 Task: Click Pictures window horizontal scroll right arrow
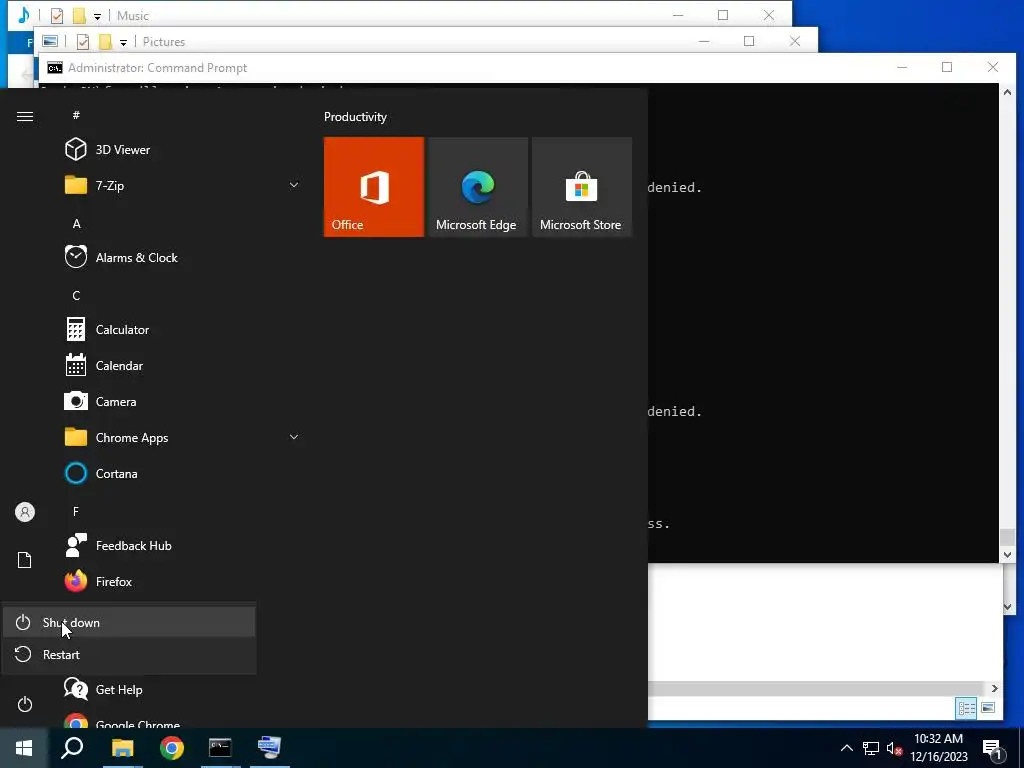[994, 688]
